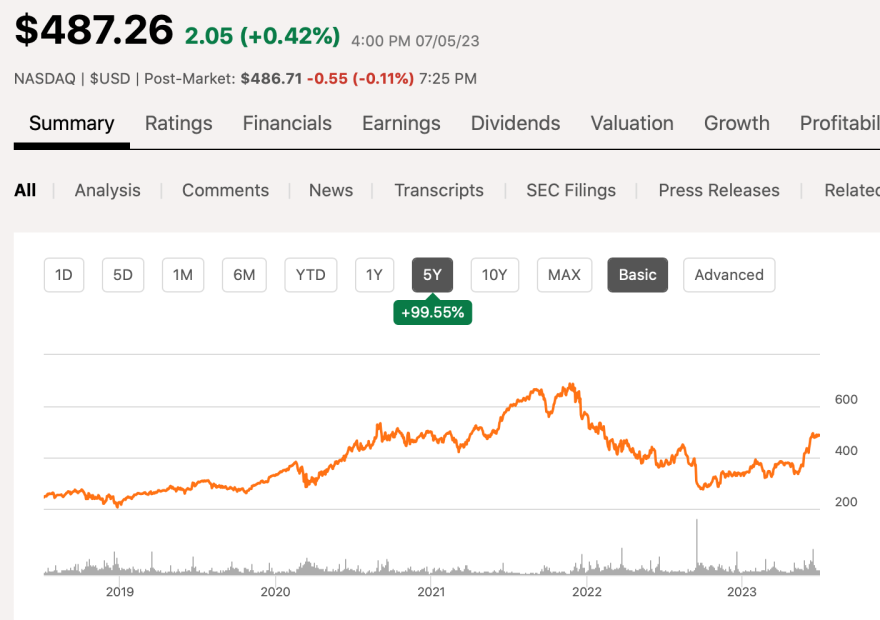
Task: Select the Basic chart mode
Action: tap(638, 275)
